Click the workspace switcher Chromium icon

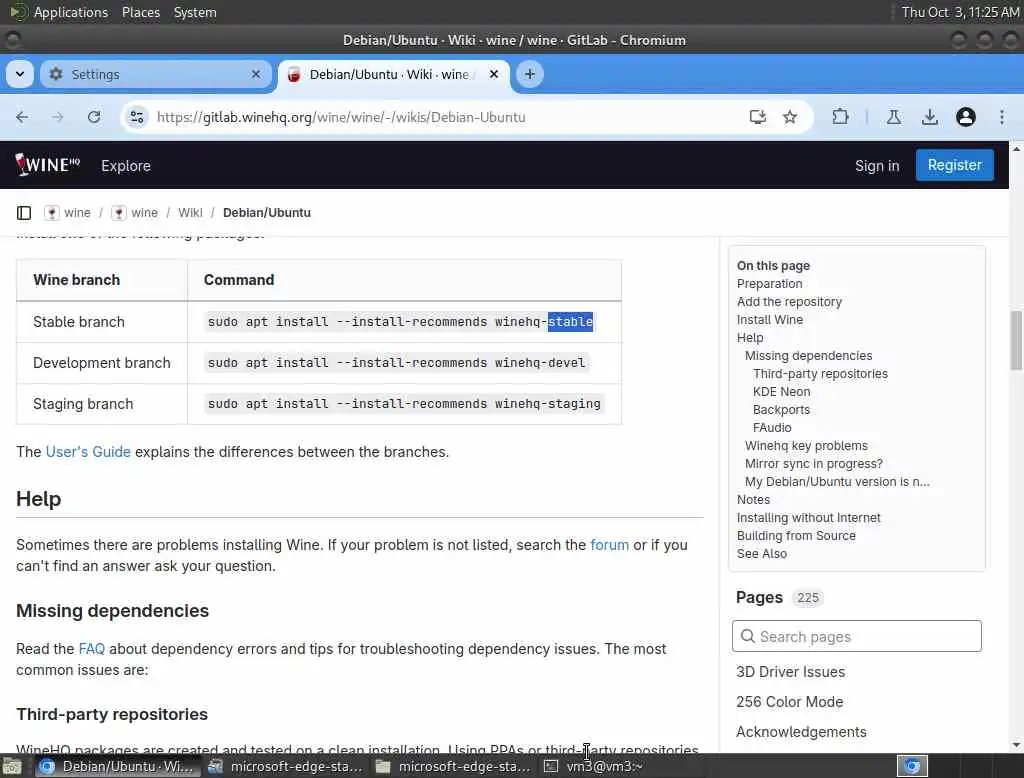(912, 766)
